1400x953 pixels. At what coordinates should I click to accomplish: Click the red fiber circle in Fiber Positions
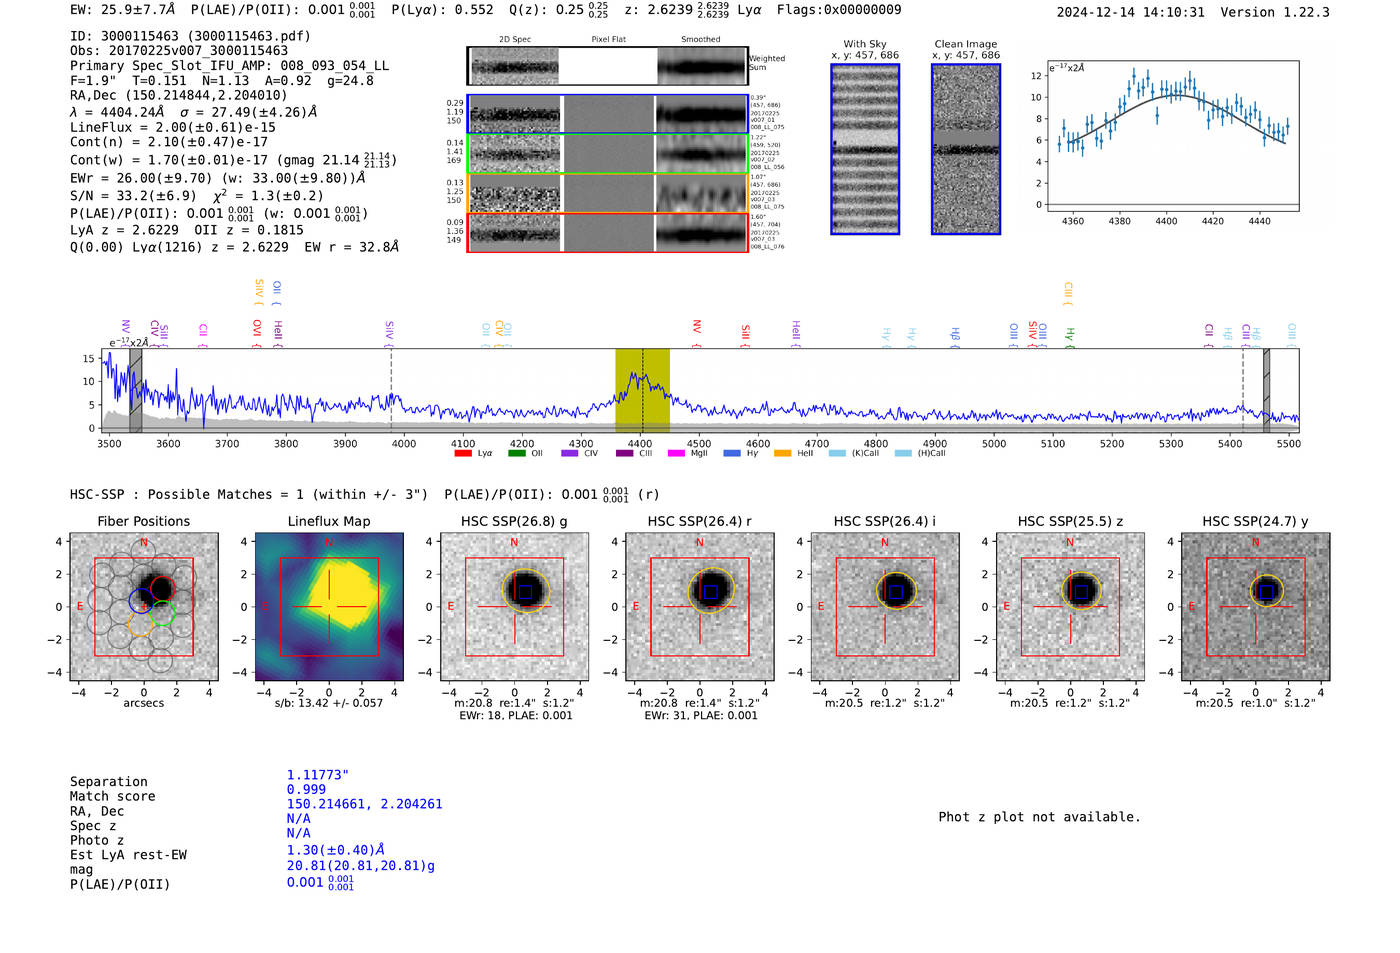(x=162, y=588)
